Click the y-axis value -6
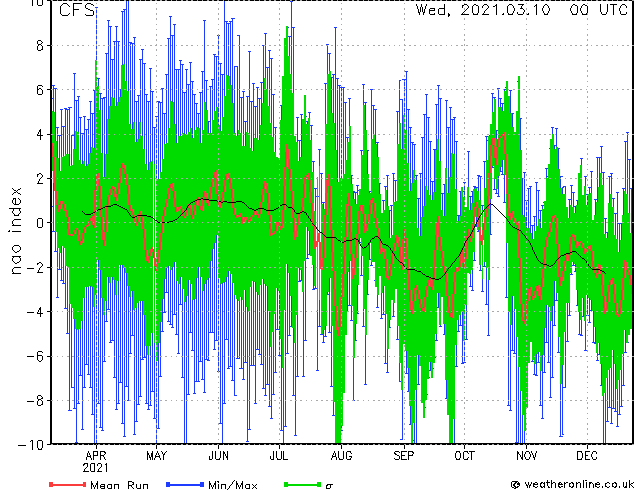The height and width of the screenshot is (490, 634). coord(35,356)
